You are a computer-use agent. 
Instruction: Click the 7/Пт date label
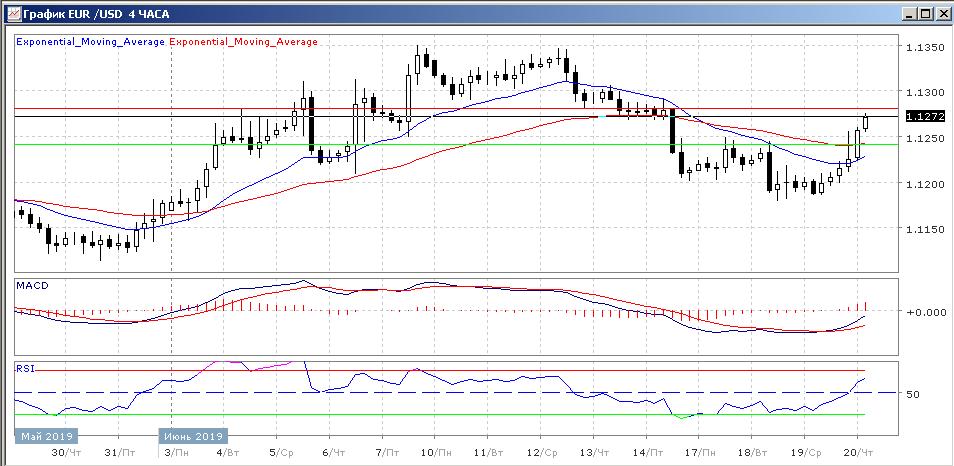coord(388,453)
